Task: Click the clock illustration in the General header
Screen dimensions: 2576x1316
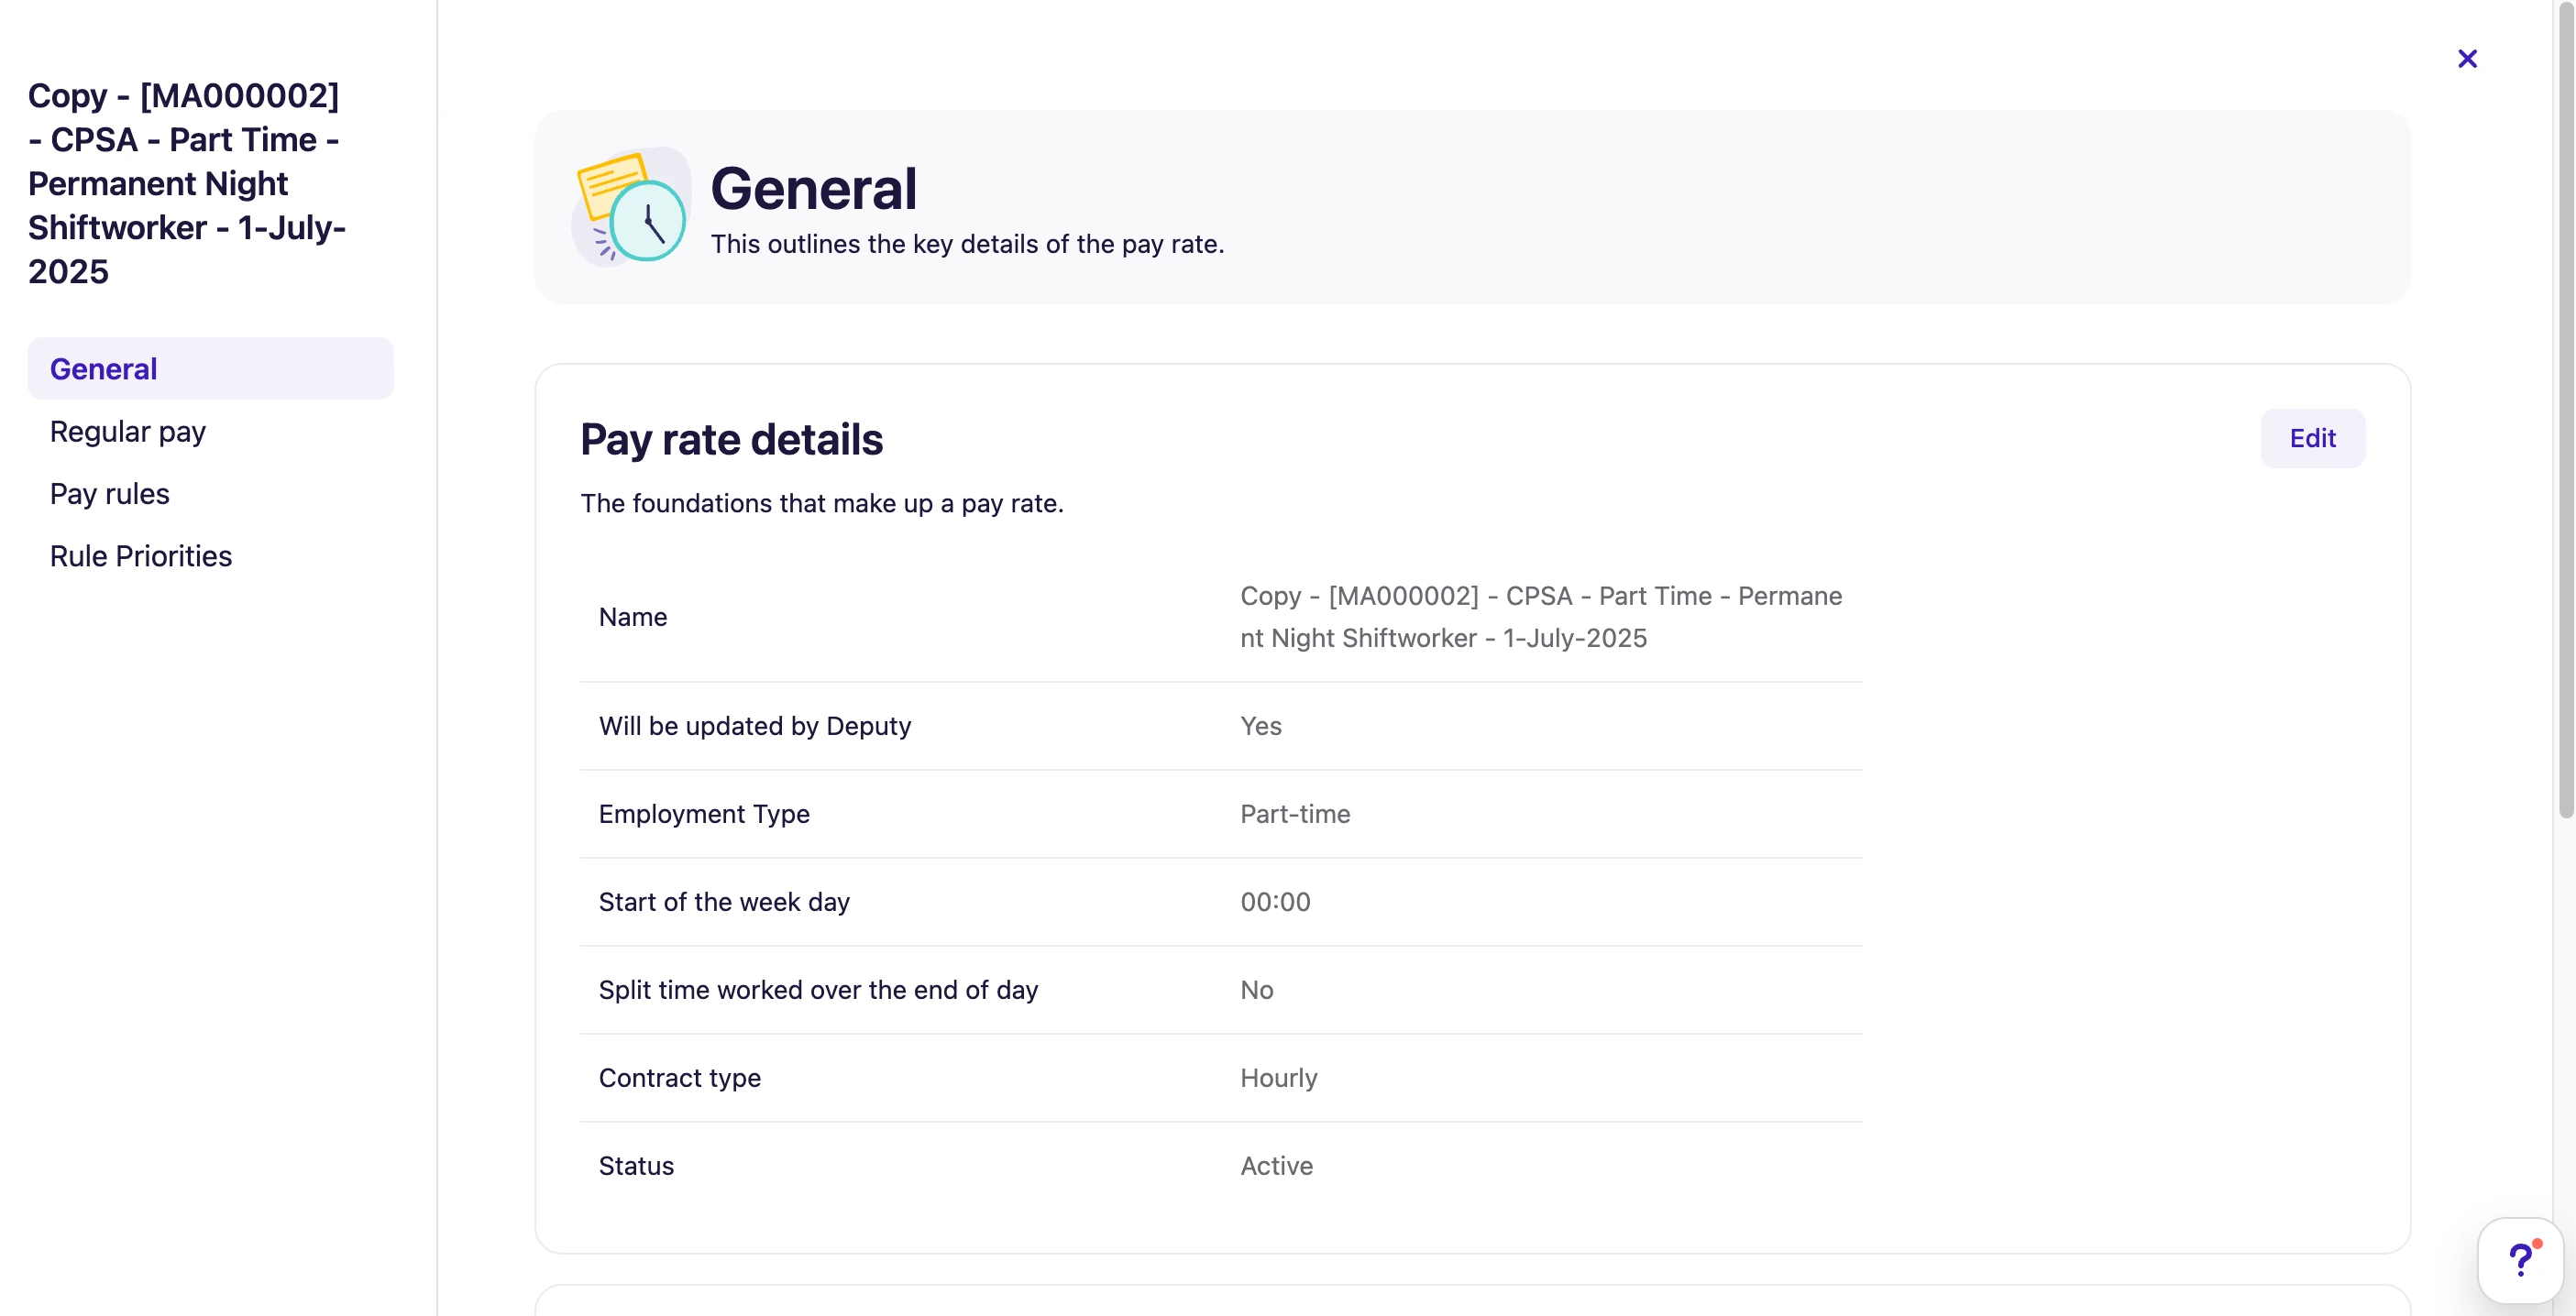Action: (630, 205)
